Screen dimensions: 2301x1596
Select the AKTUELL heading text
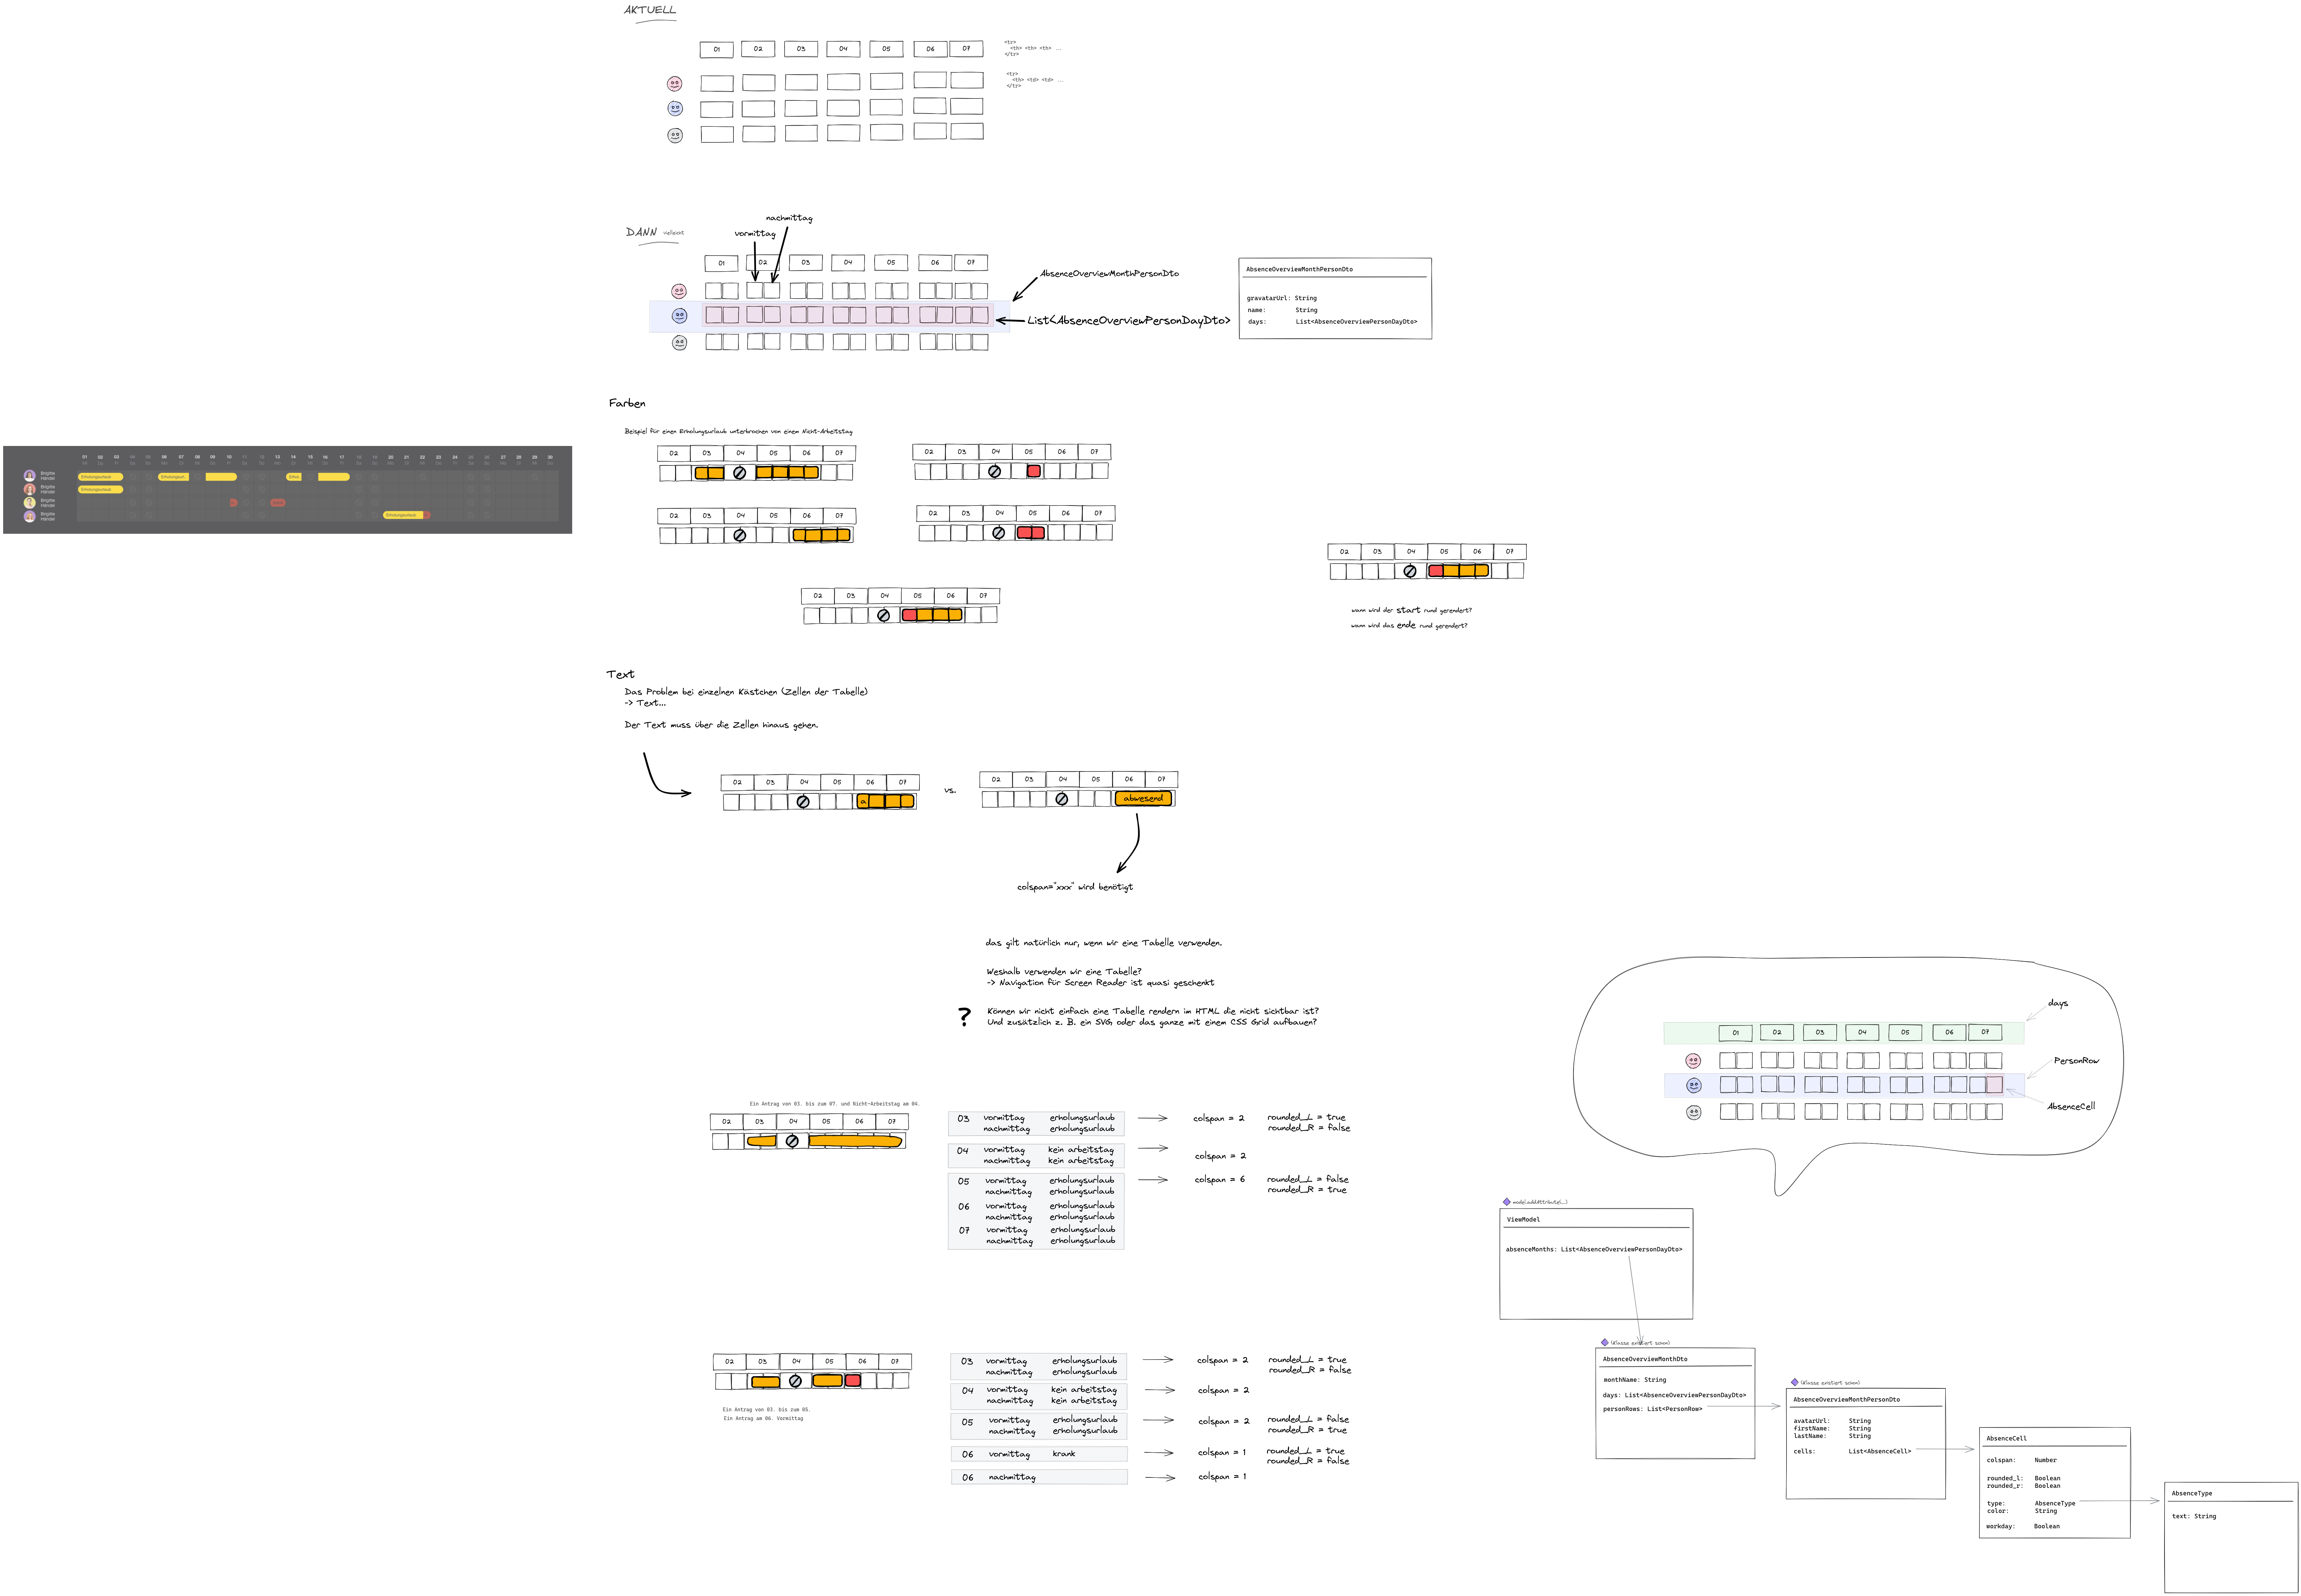[x=650, y=10]
